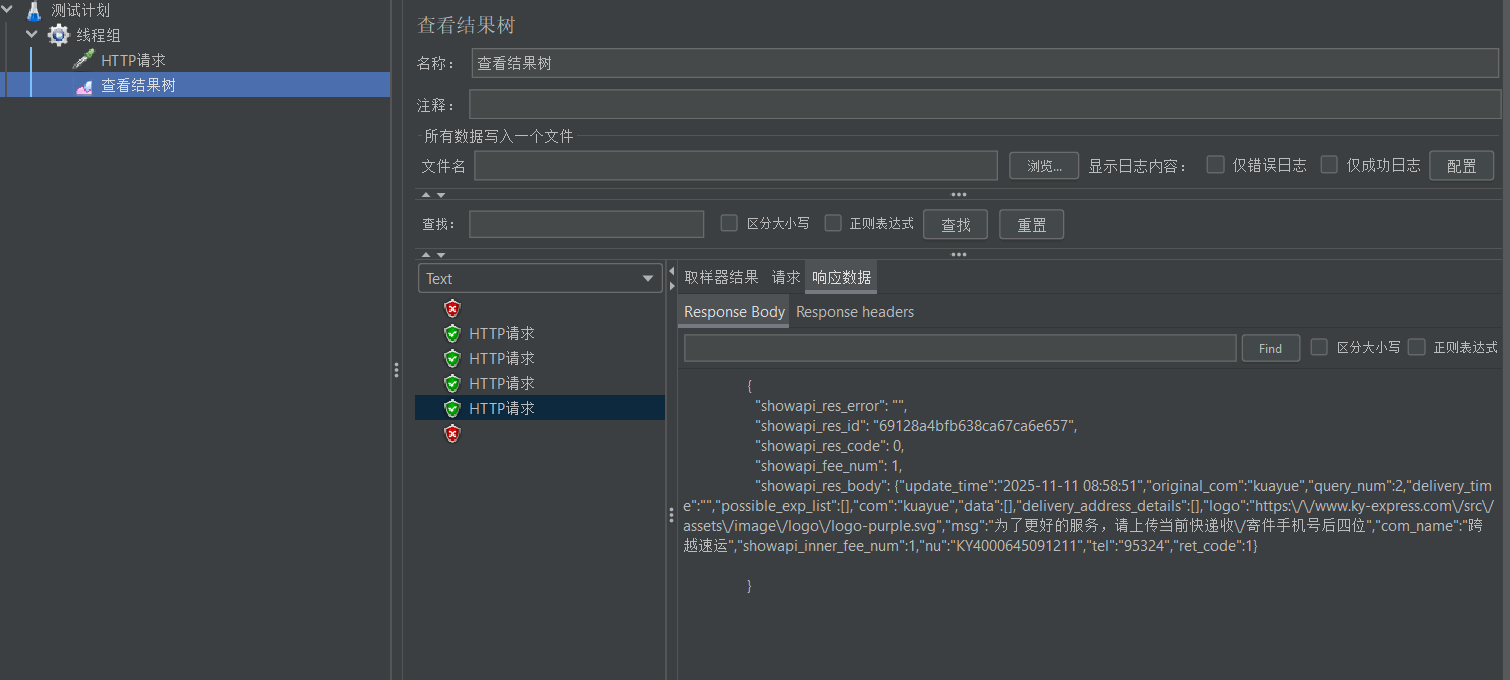Click the 显示日志内容 label
This screenshot has height=680, width=1510.
click(1139, 166)
